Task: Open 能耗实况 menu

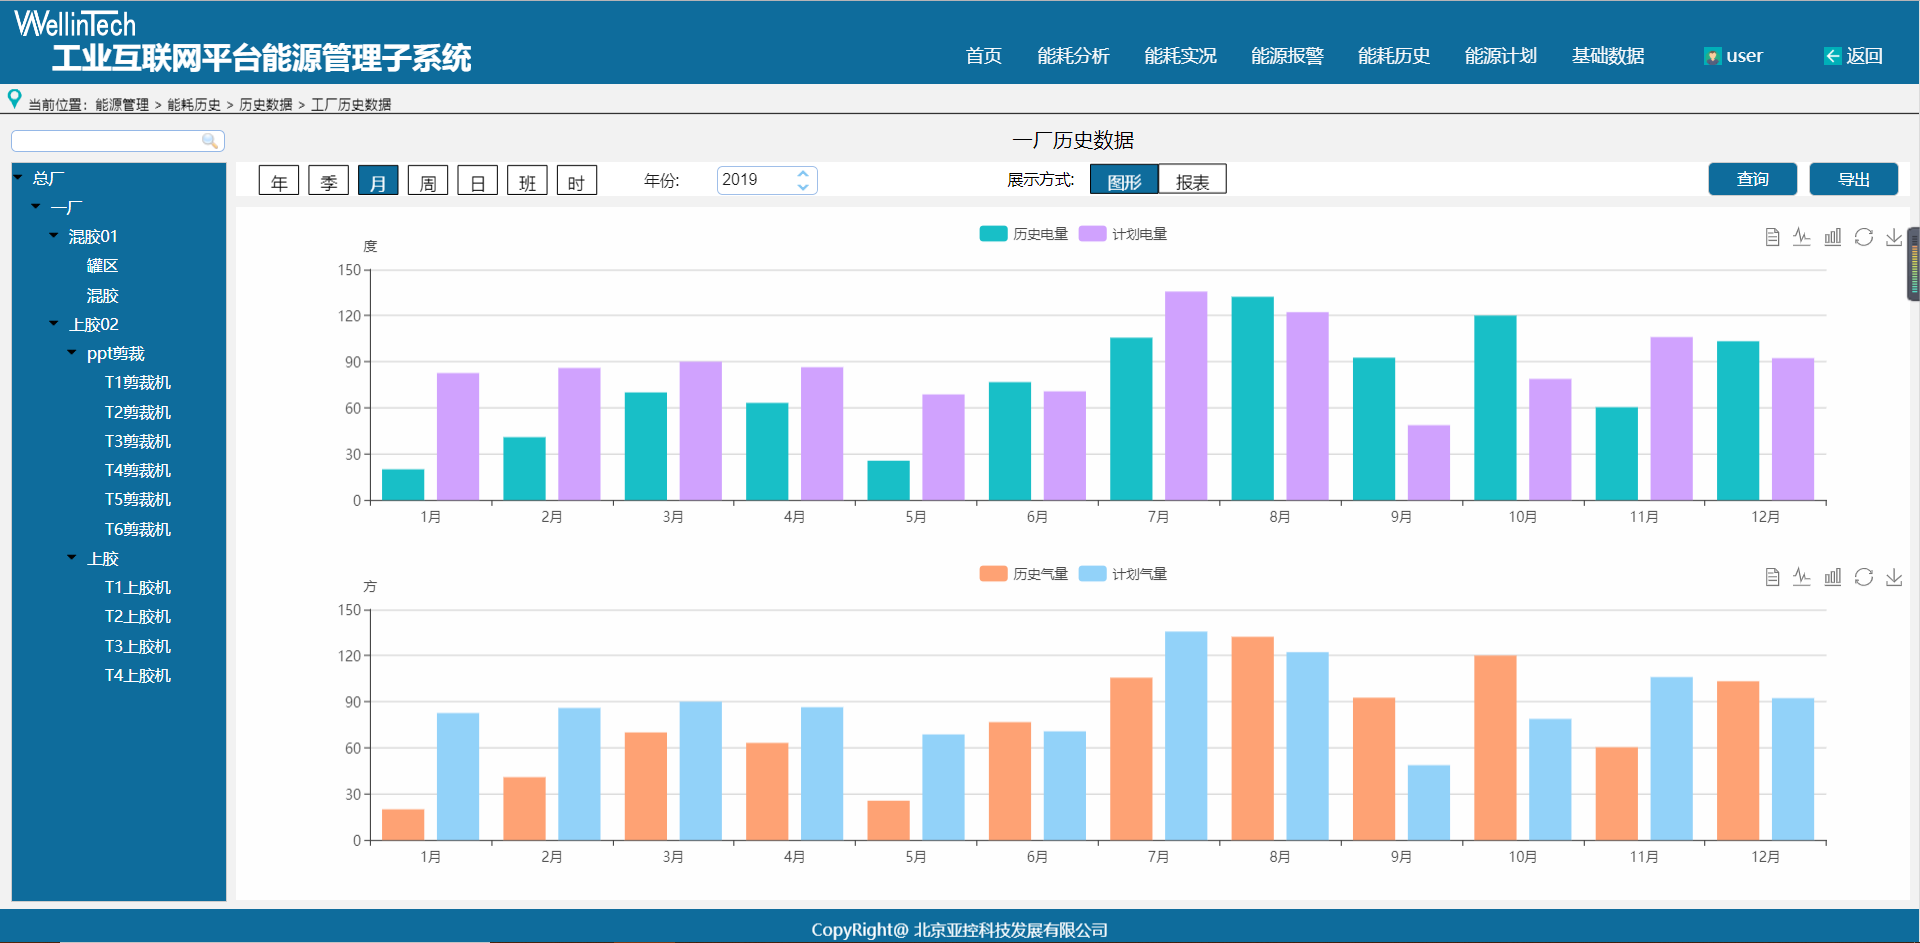Action: pyautogui.click(x=1180, y=56)
